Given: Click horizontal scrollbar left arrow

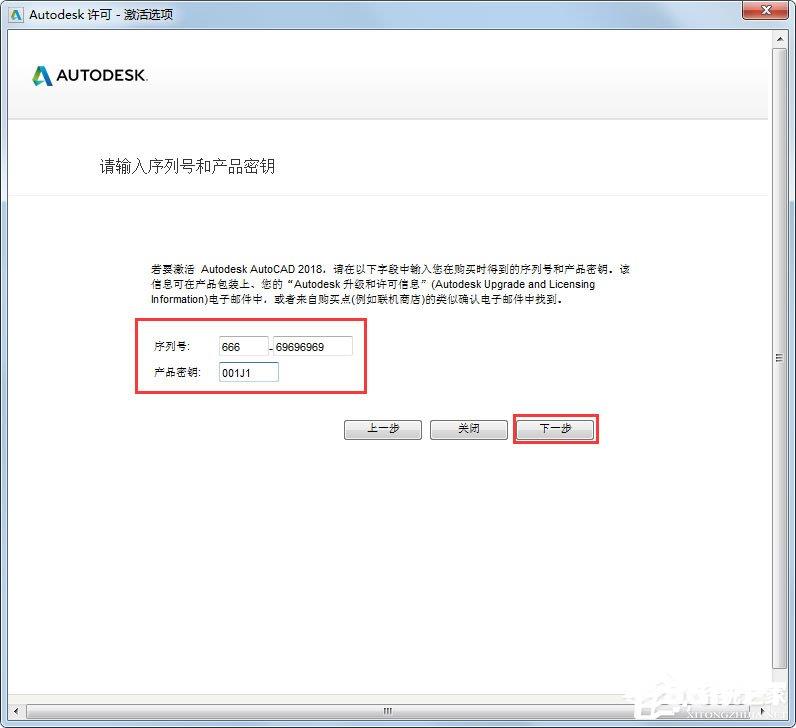Looking at the screenshot, I should pyautogui.click(x=16, y=711).
